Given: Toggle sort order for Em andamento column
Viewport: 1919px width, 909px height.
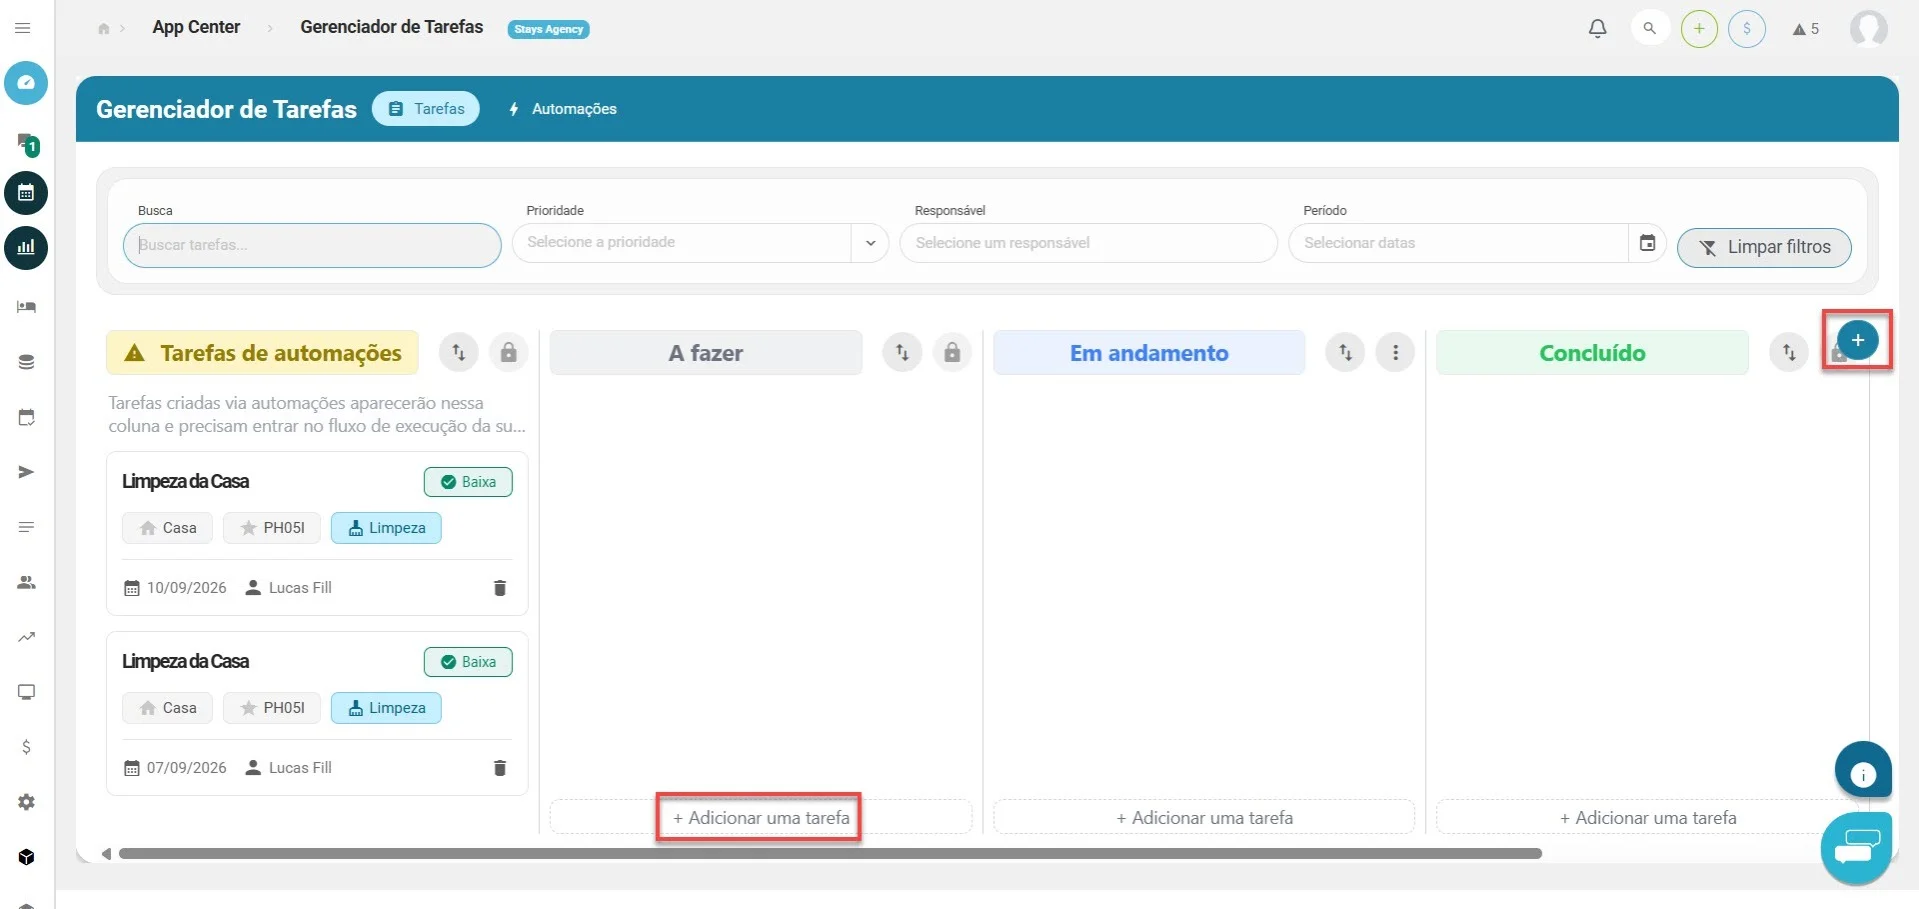Looking at the screenshot, I should click(x=1345, y=353).
